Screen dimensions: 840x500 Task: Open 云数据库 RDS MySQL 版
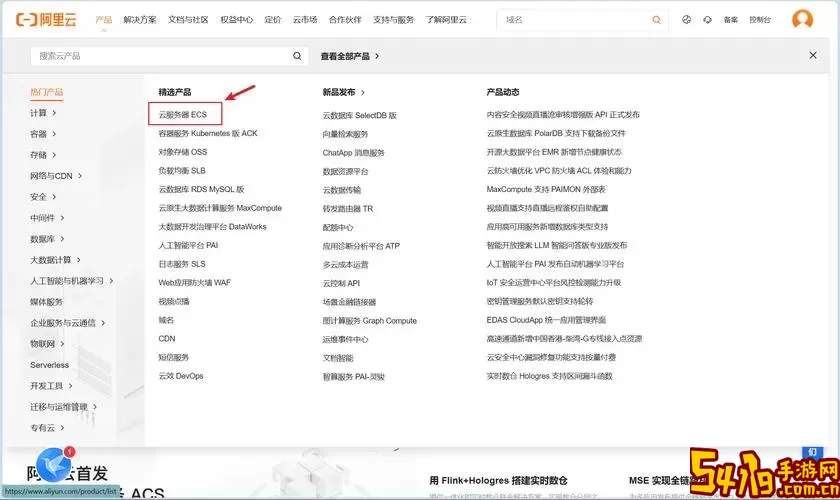201,189
